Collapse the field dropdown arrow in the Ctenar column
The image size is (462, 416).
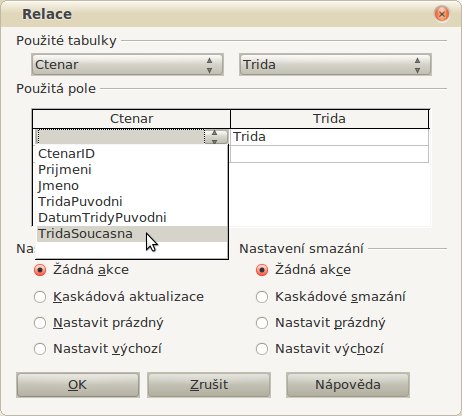tap(215, 137)
